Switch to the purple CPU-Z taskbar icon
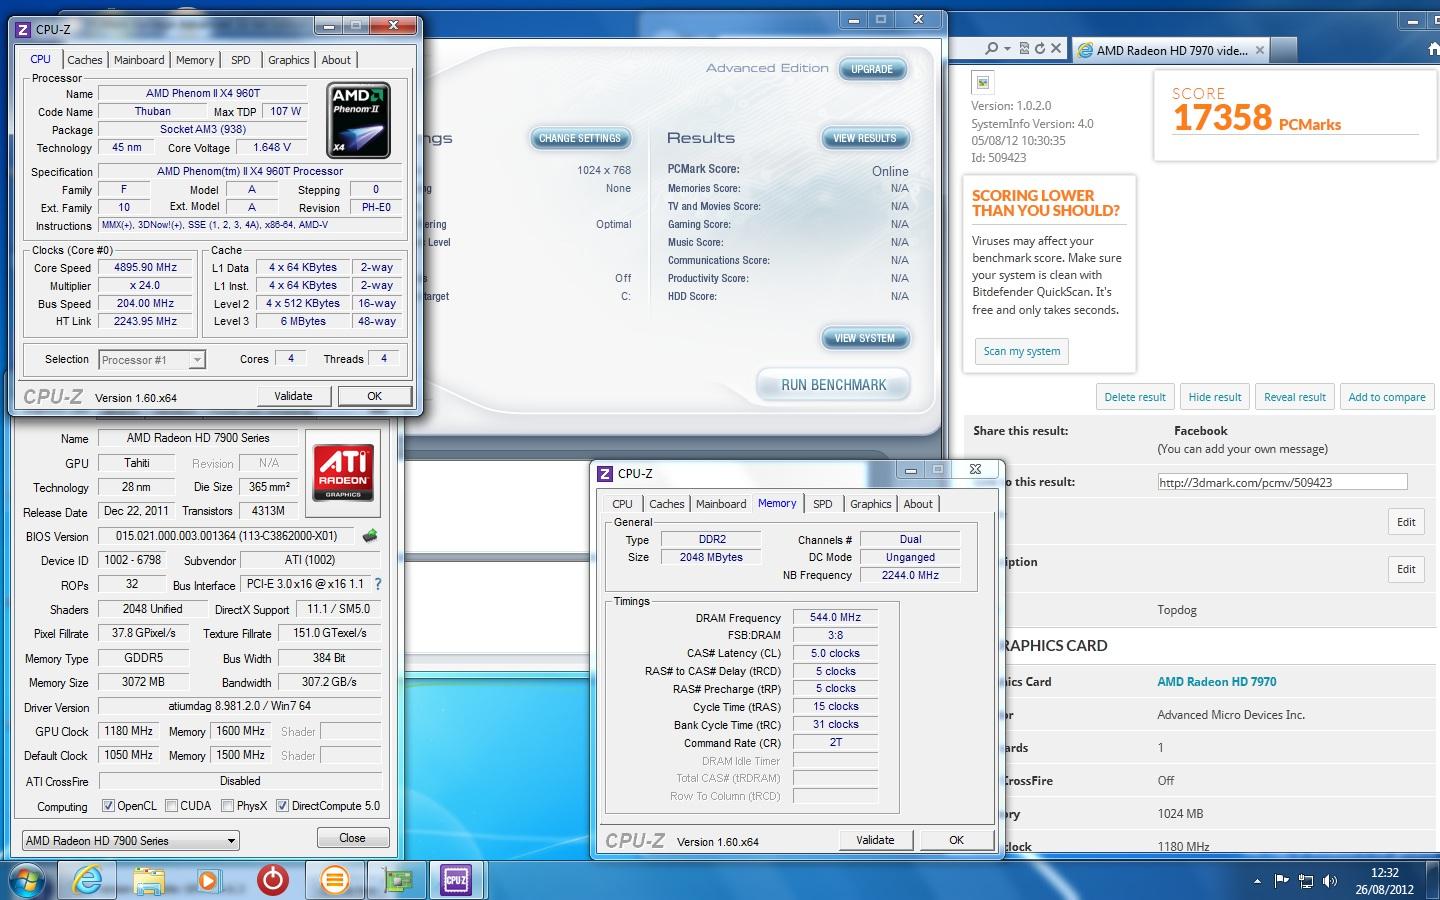 click(456, 880)
